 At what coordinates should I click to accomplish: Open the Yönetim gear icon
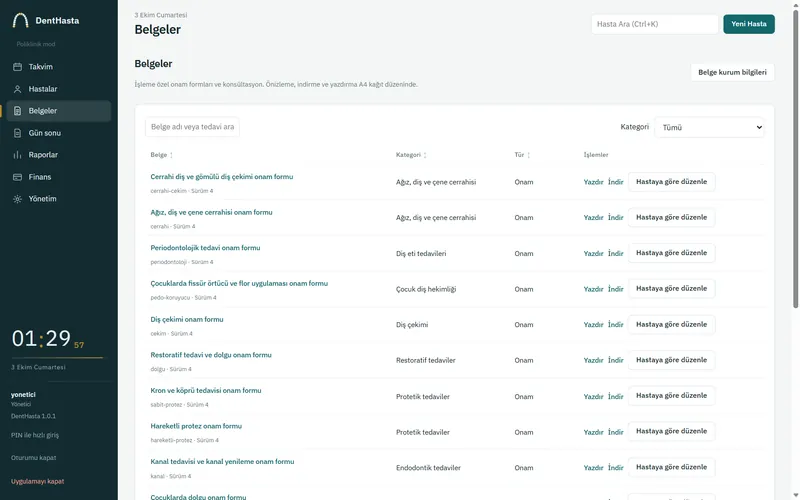point(17,199)
